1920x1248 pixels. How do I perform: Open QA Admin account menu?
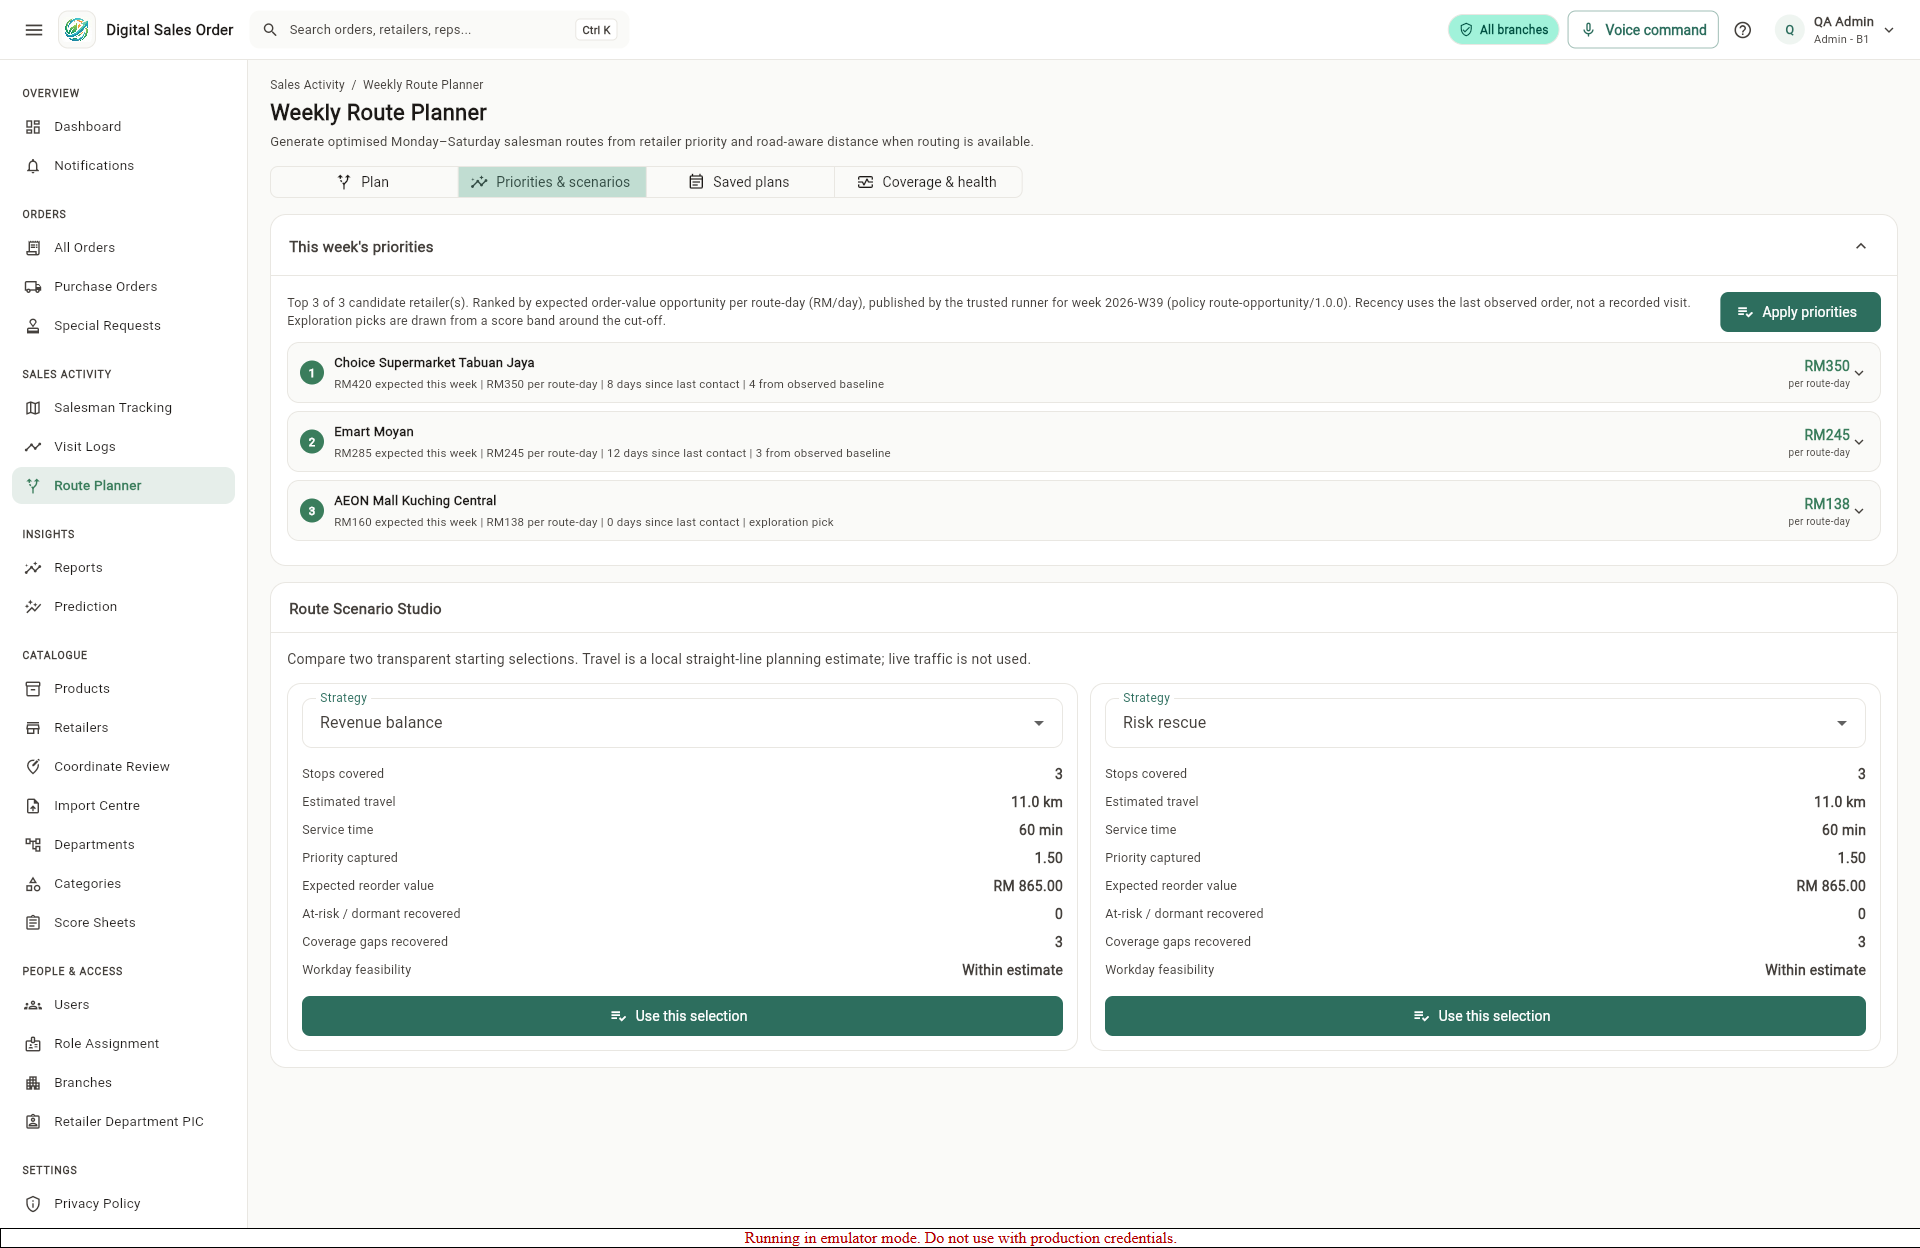click(1836, 30)
